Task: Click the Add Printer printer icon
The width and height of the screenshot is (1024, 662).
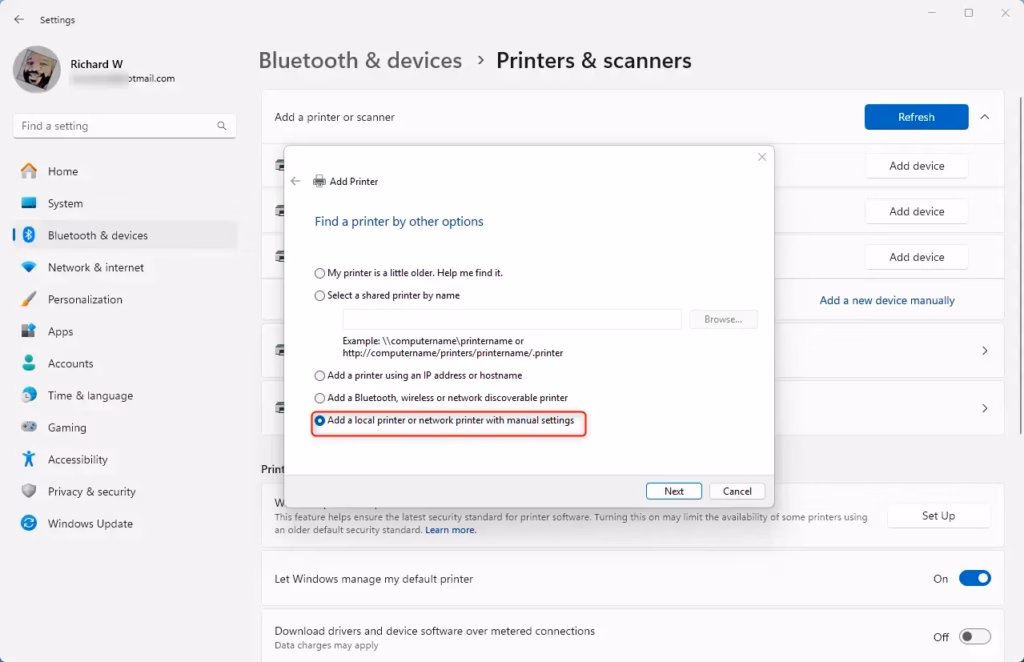Action: [x=319, y=181]
